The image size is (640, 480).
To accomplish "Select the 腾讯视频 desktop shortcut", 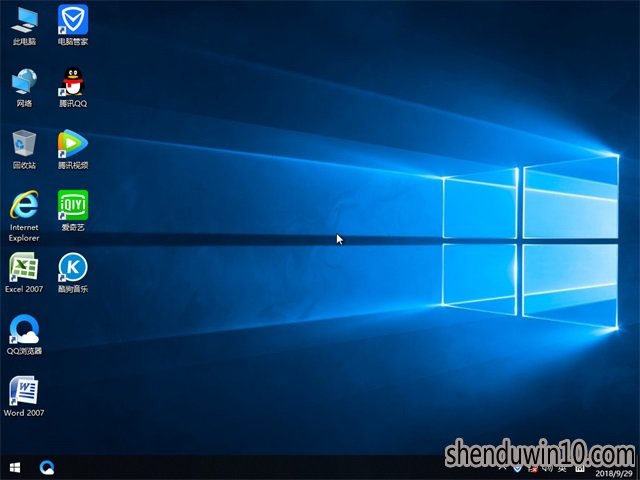I will (73, 149).
